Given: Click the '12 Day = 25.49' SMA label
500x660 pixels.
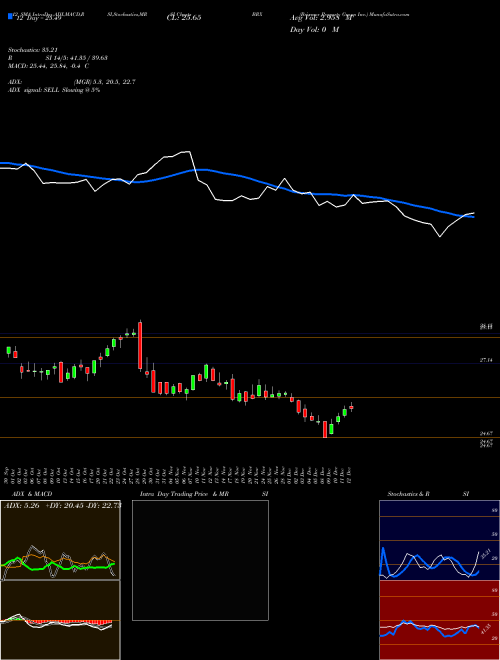Looking at the screenshot, I should 37,18.
